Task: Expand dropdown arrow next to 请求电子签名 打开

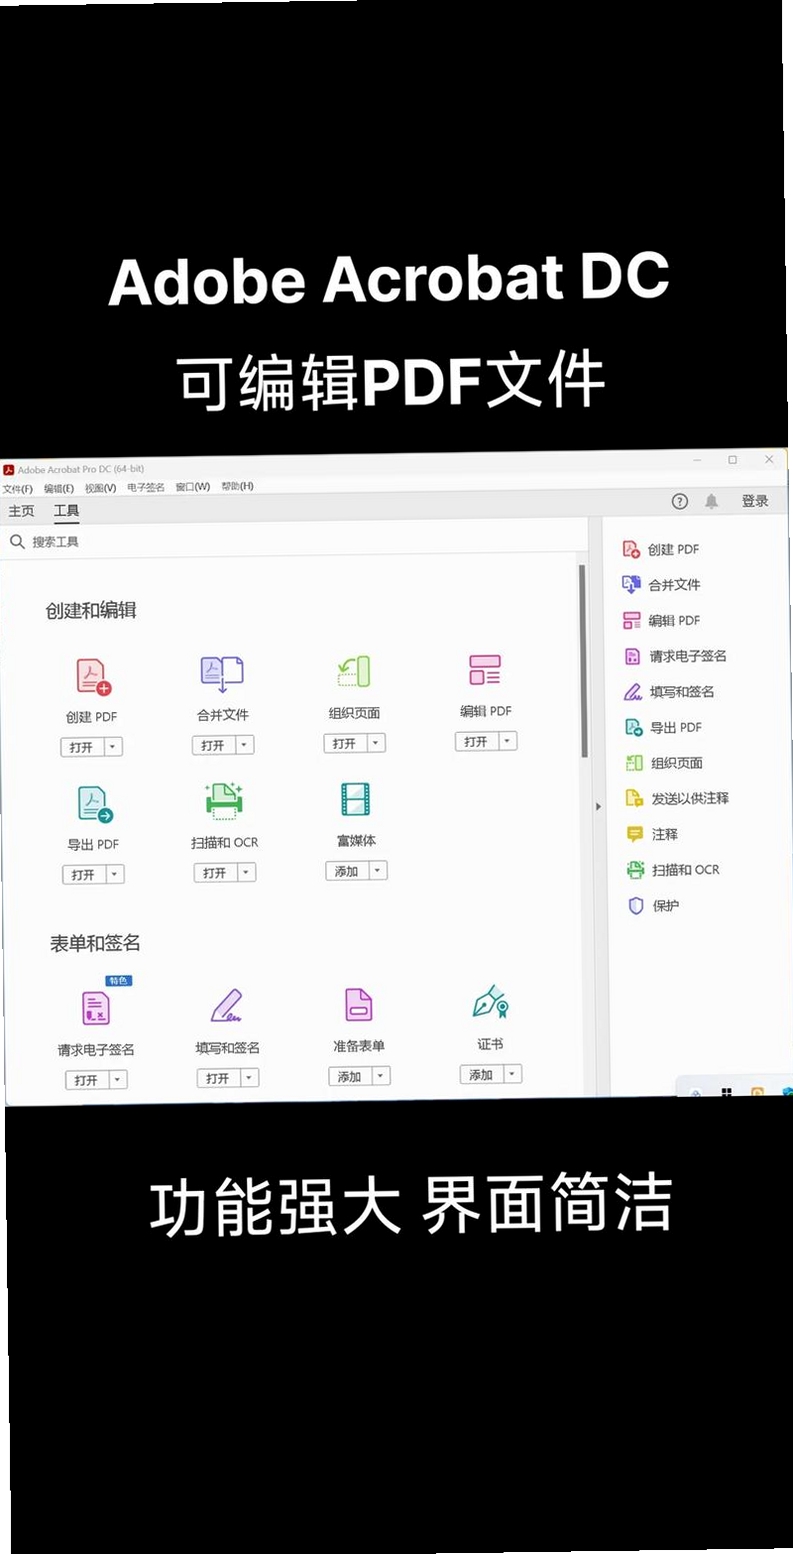Action: click(118, 1080)
